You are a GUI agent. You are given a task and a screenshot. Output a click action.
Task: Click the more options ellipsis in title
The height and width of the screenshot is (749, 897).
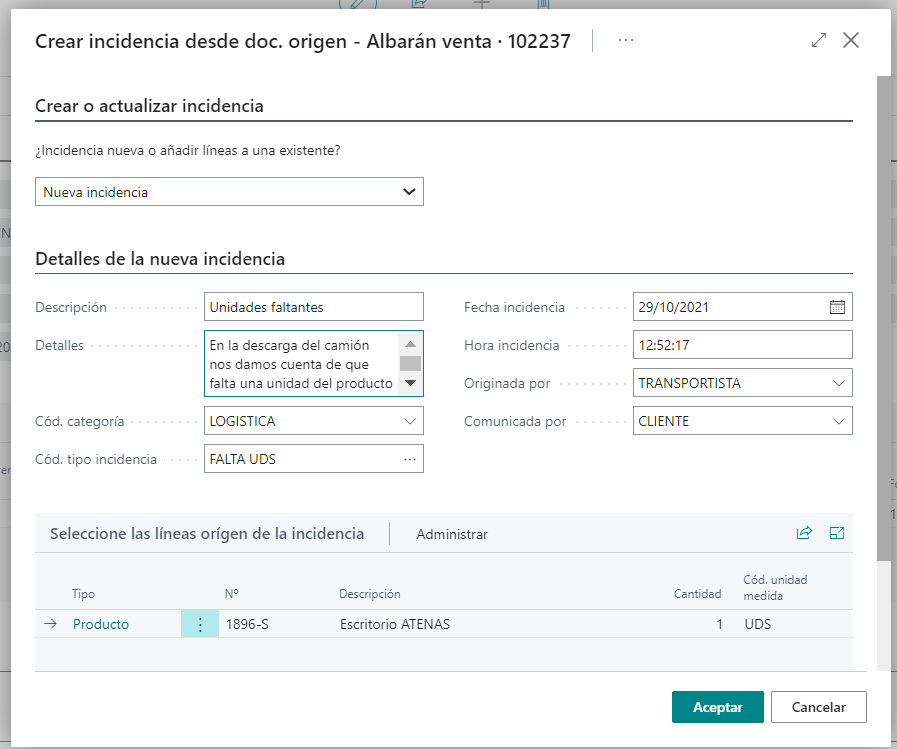pos(626,40)
